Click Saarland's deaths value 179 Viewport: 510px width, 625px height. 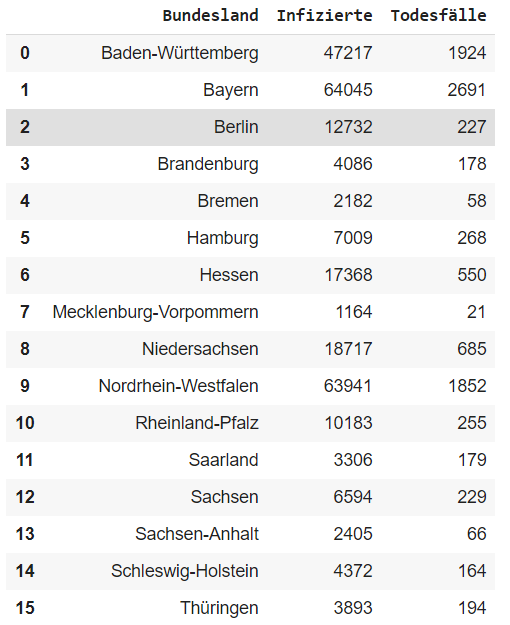(472, 460)
